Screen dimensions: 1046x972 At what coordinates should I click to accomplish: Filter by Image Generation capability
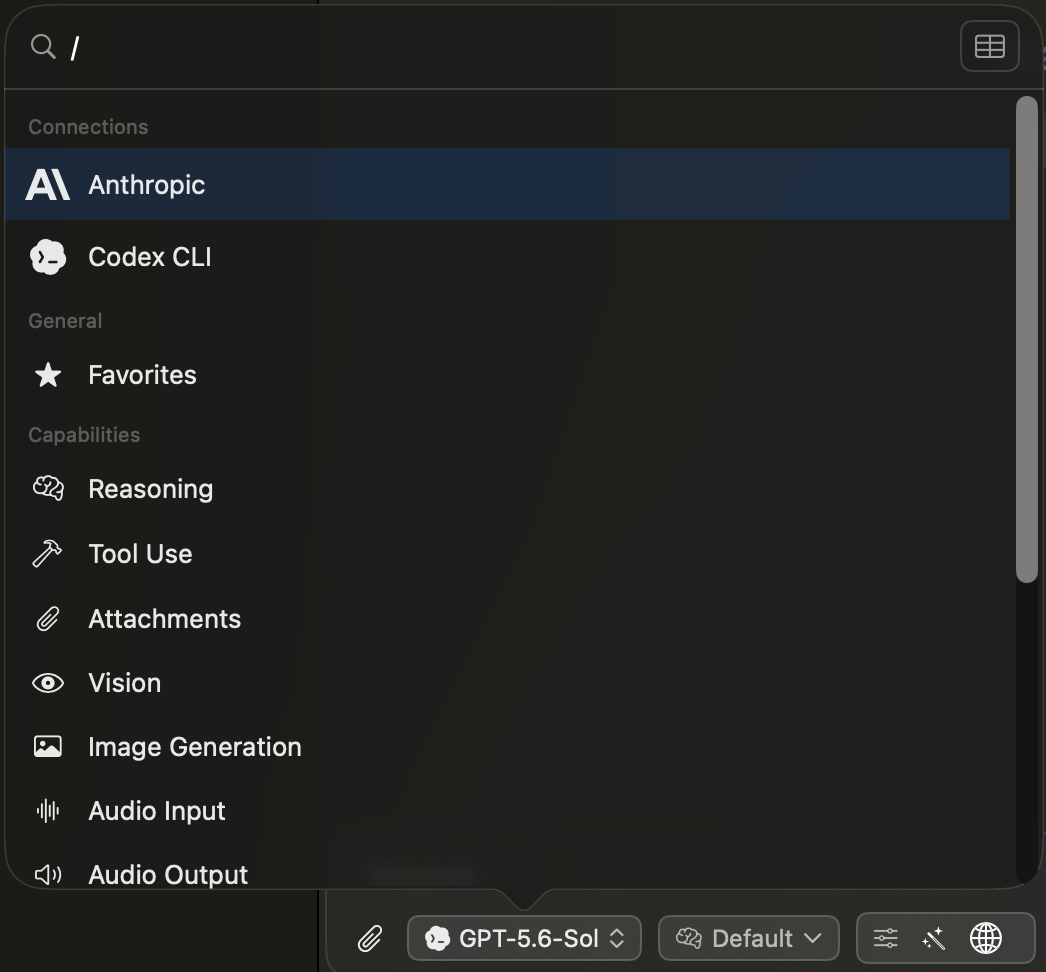click(507, 747)
